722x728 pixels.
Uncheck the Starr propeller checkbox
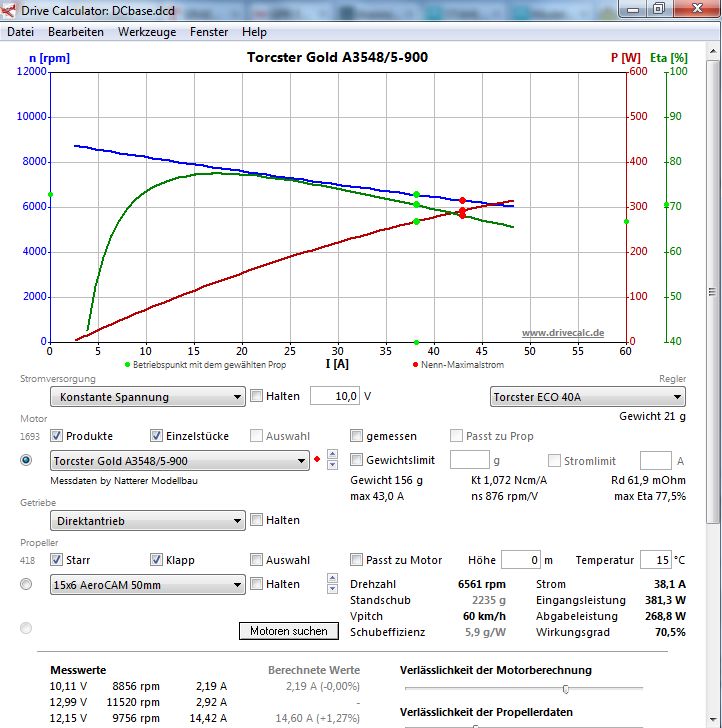(56, 559)
